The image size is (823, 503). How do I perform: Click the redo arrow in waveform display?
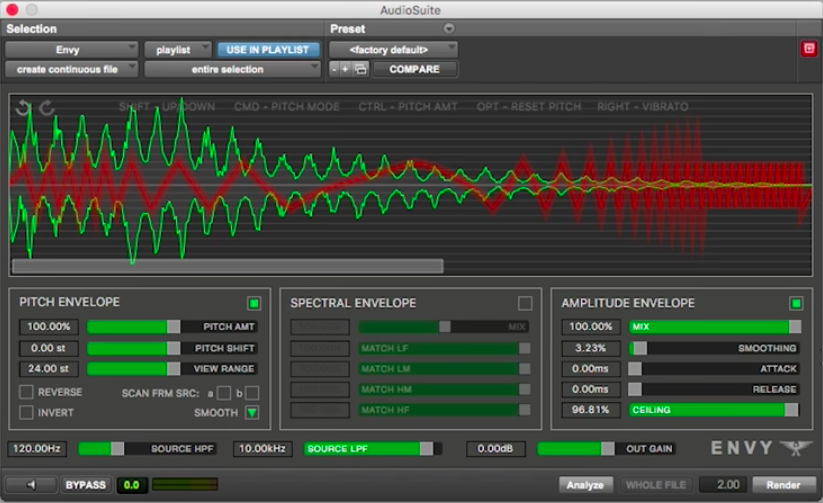pos(47,108)
